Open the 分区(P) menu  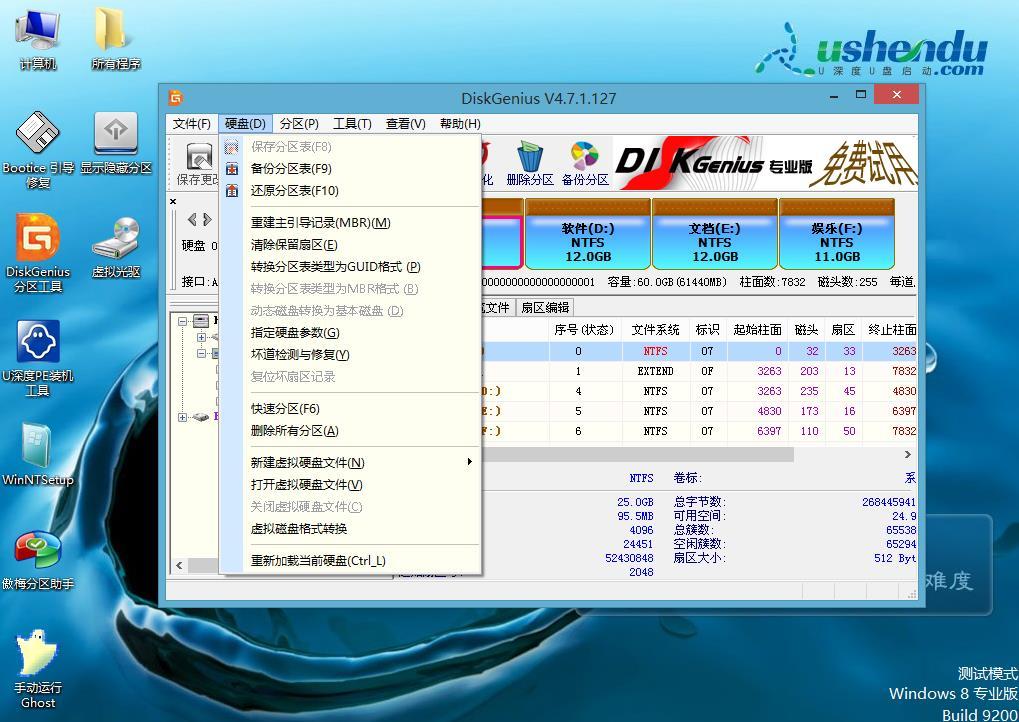coord(299,123)
